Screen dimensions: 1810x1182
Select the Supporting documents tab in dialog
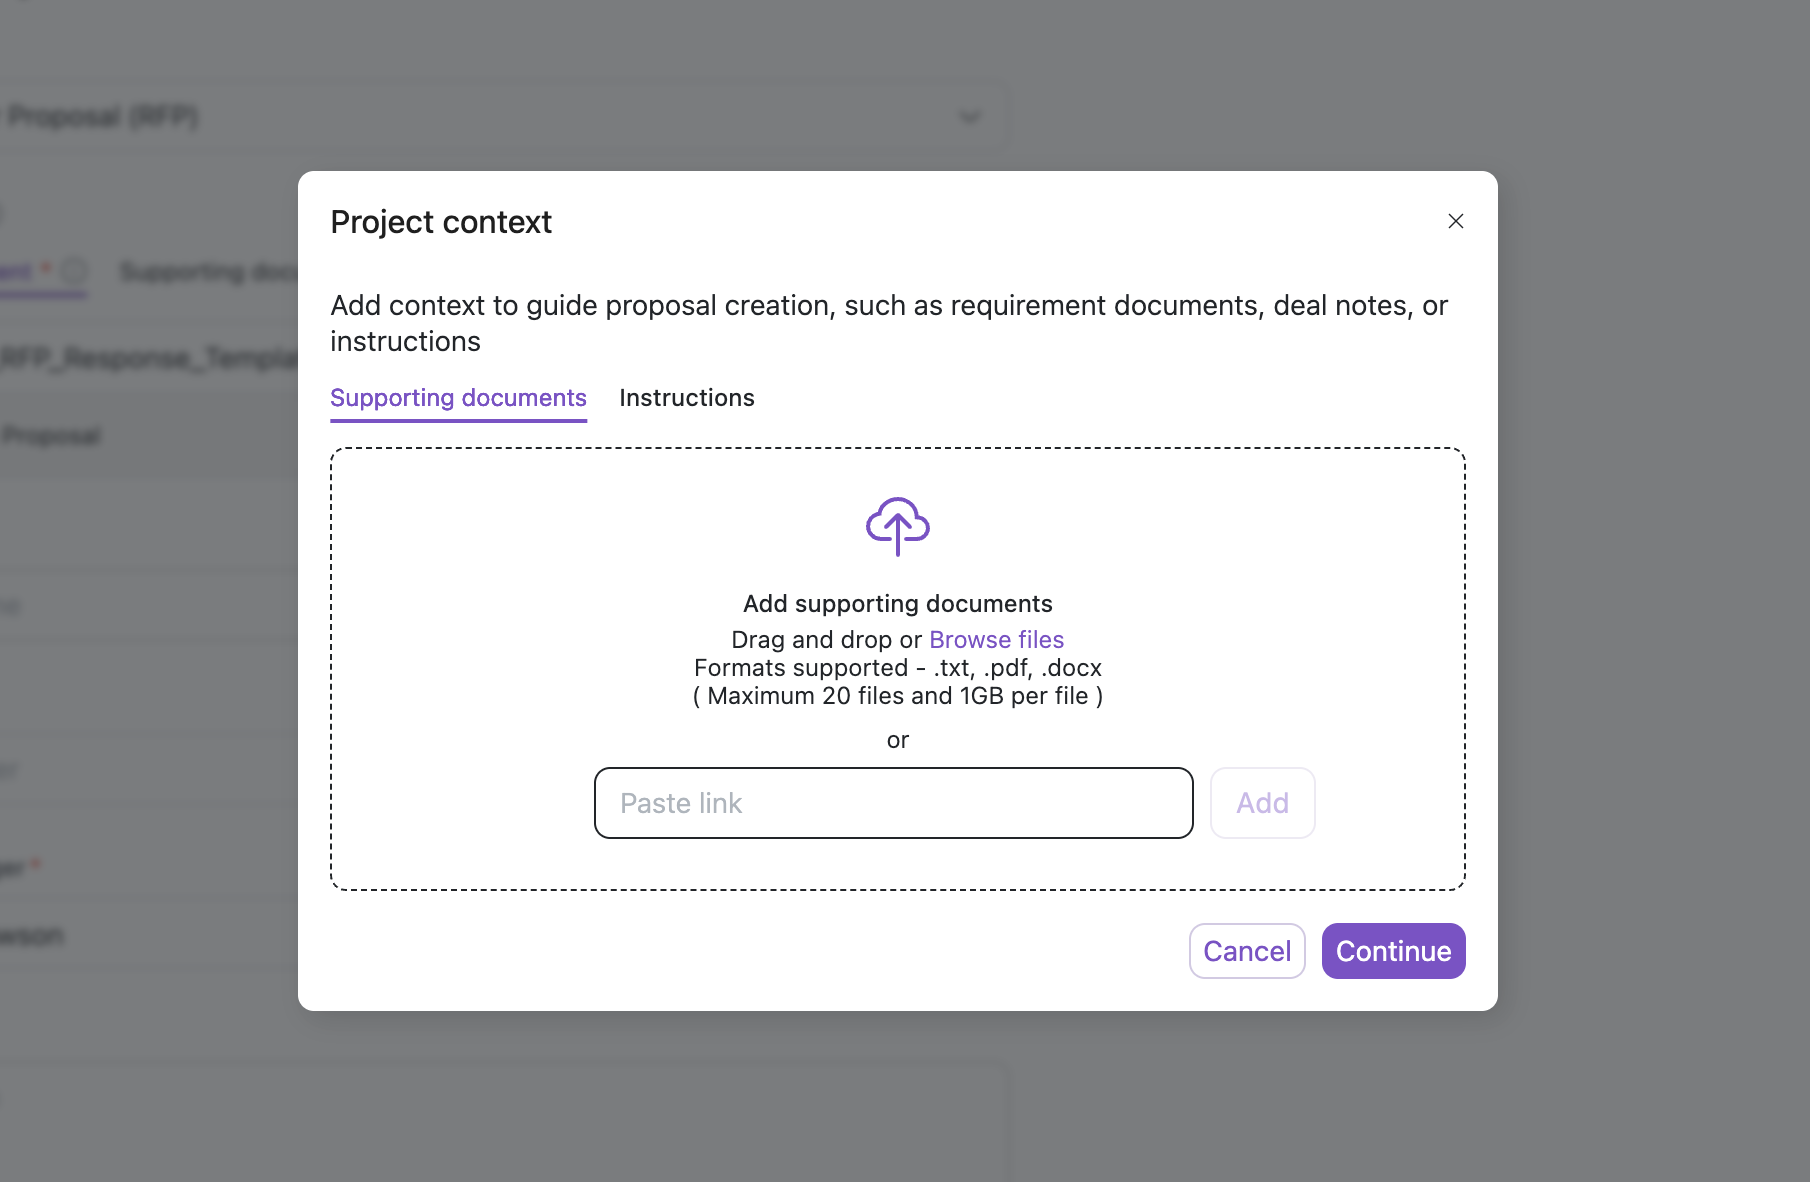[458, 398]
